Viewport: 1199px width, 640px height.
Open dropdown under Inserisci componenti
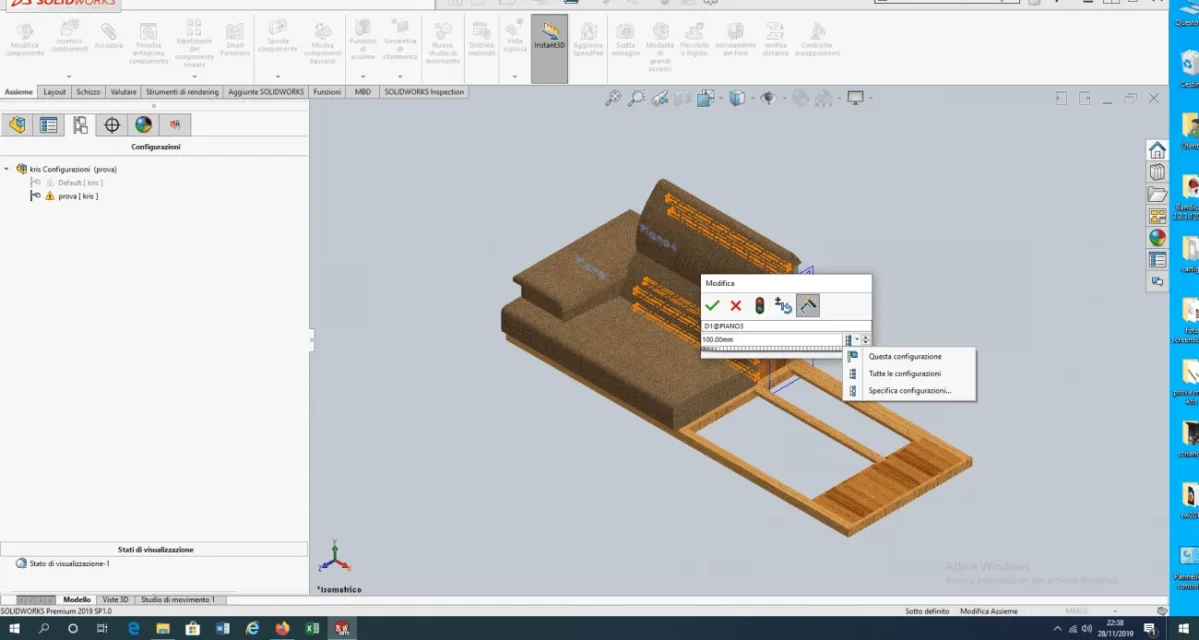[x=69, y=76]
